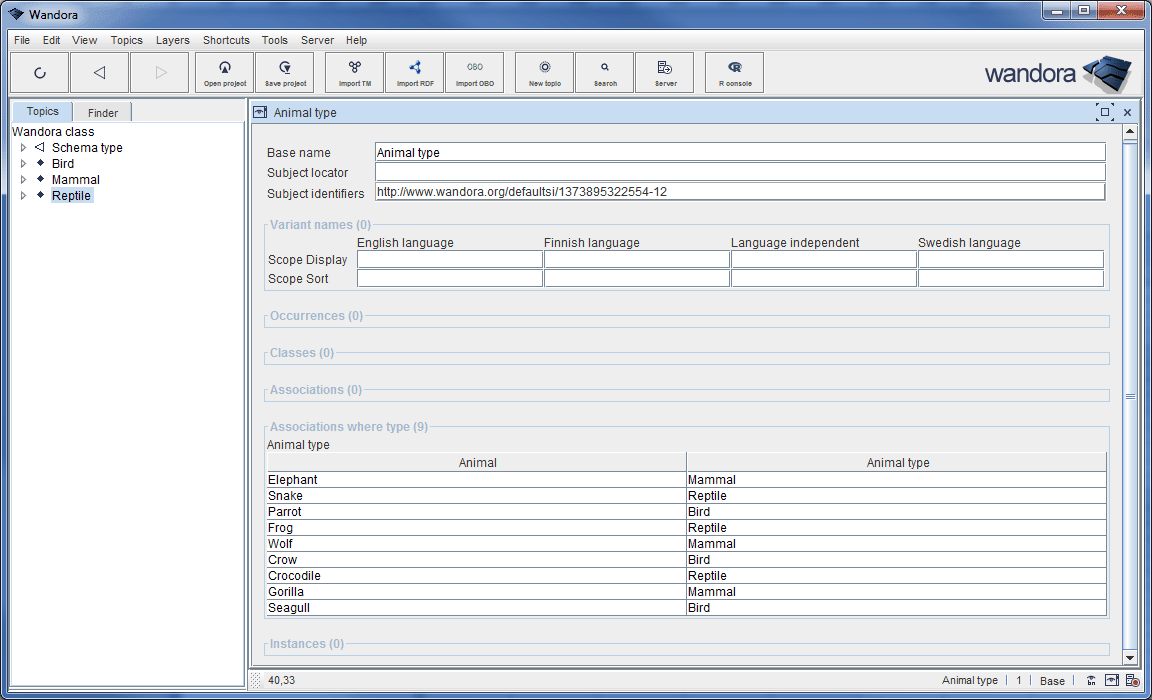
Task: Maximize the Animal type topic panel
Action: click(1104, 113)
